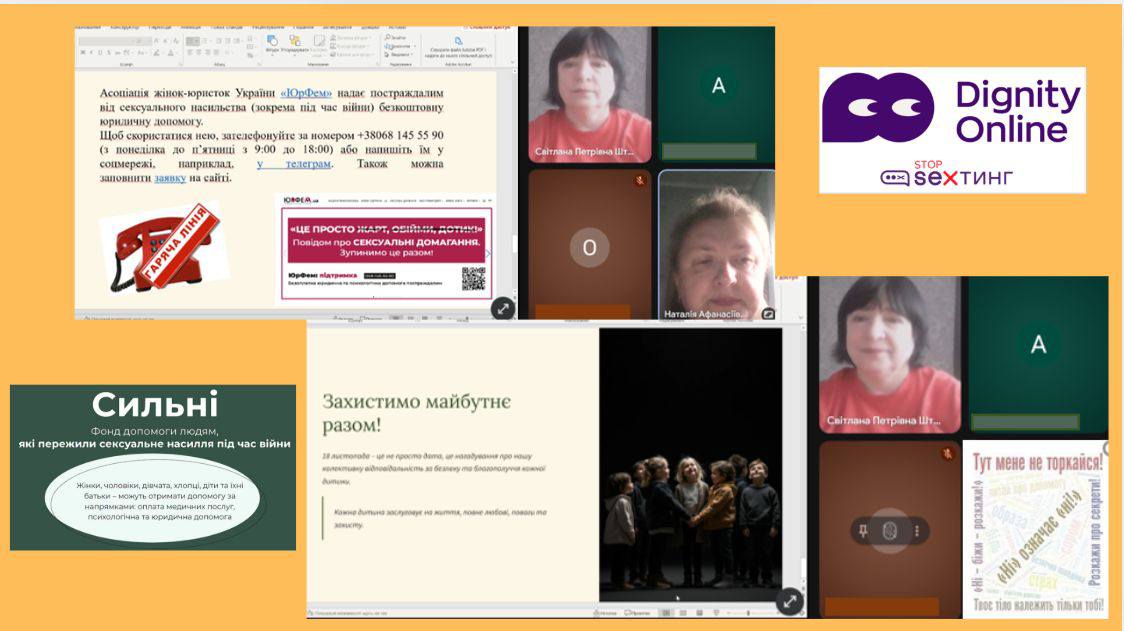The image size is (1124, 631).
Task: Expand the Find option in the editing group
Action: point(399,37)
